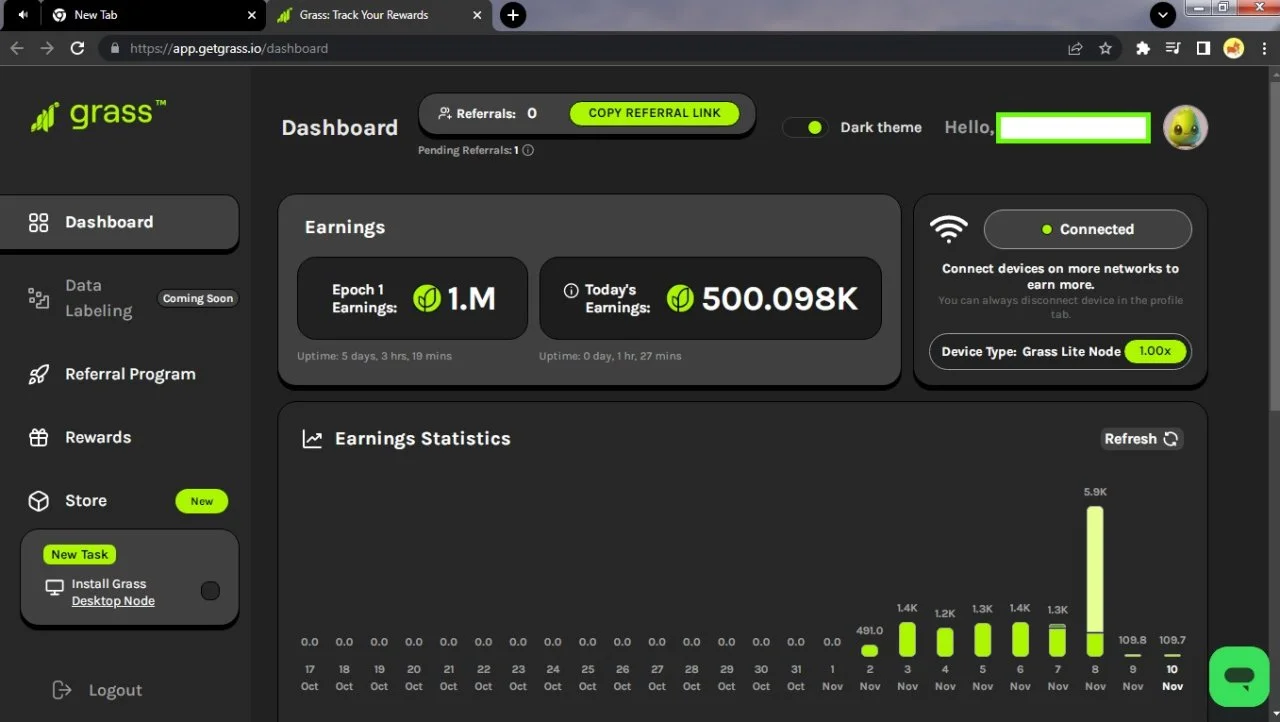
Task: Select the 2 Nov bar showing 491.0
Action: (870, 650)
